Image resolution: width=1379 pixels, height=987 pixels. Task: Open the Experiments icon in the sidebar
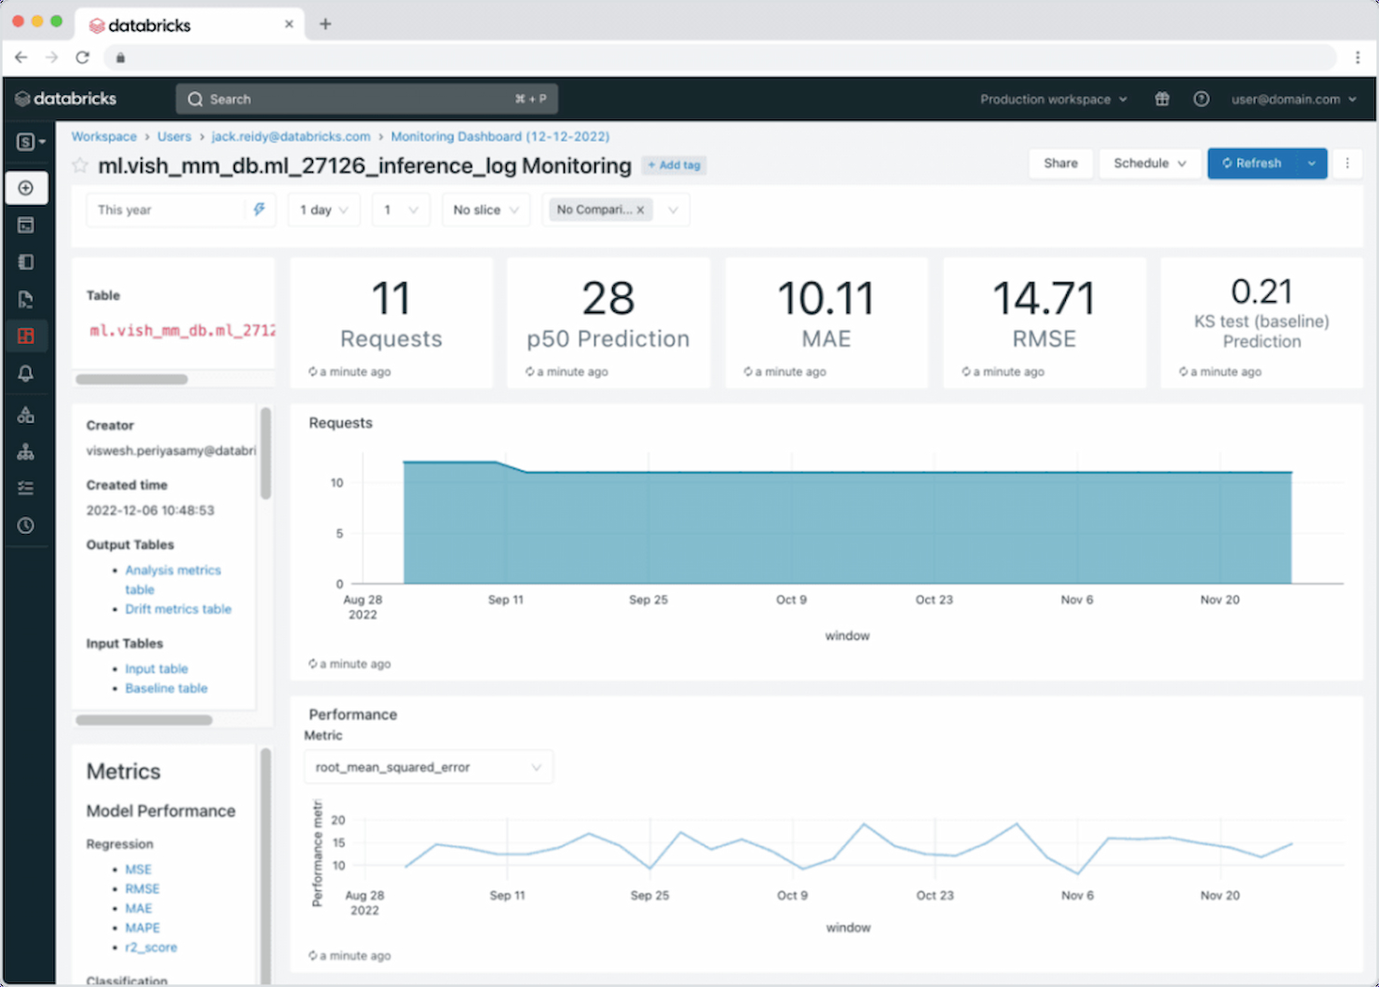[27, 414]
